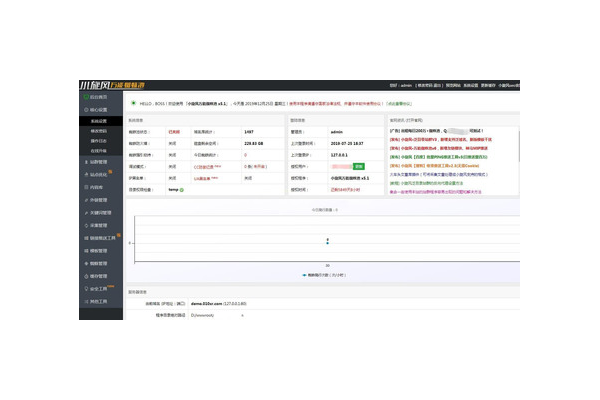The width and height of the screenshot is (600, 400).
Task: Toggle the chart legend series marker
Action: point(304,273)
